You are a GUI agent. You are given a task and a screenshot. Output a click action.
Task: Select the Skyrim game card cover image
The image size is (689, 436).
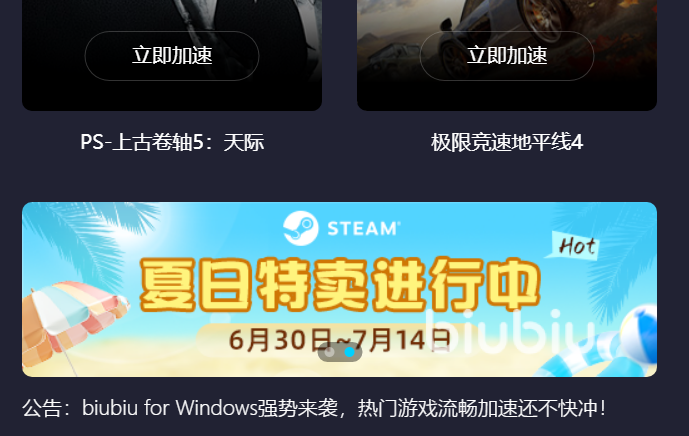(x=172, y=55)
